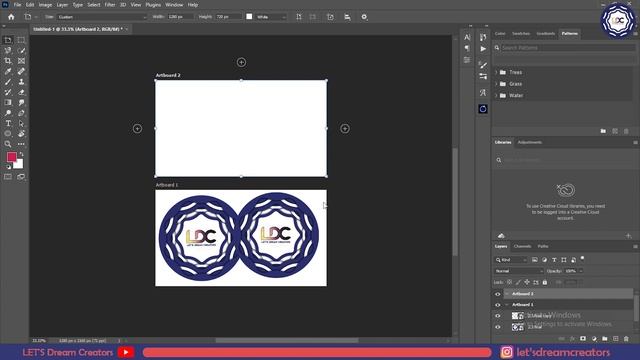Select the Clone Stamp tool
The image size is (640, 360).
tap(21, 82)
